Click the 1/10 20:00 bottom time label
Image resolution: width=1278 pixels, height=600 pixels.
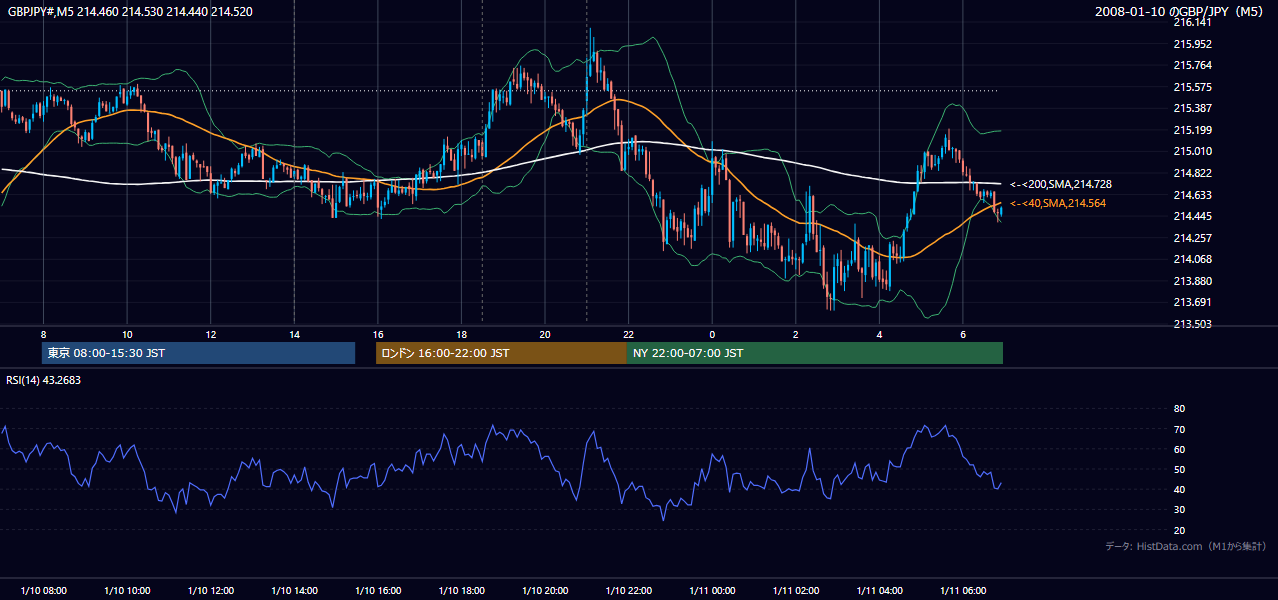pyautogui.click(x=545, y=591)
